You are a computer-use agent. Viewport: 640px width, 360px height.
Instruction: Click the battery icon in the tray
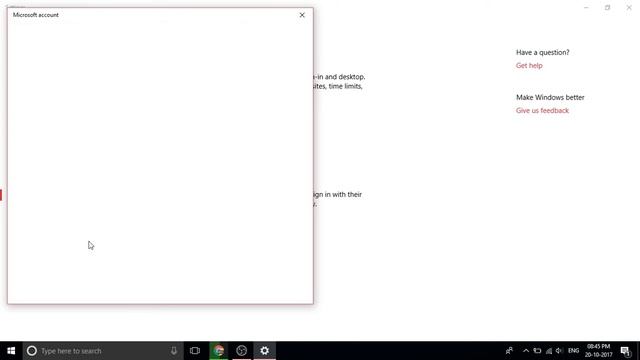click(537, 351)
